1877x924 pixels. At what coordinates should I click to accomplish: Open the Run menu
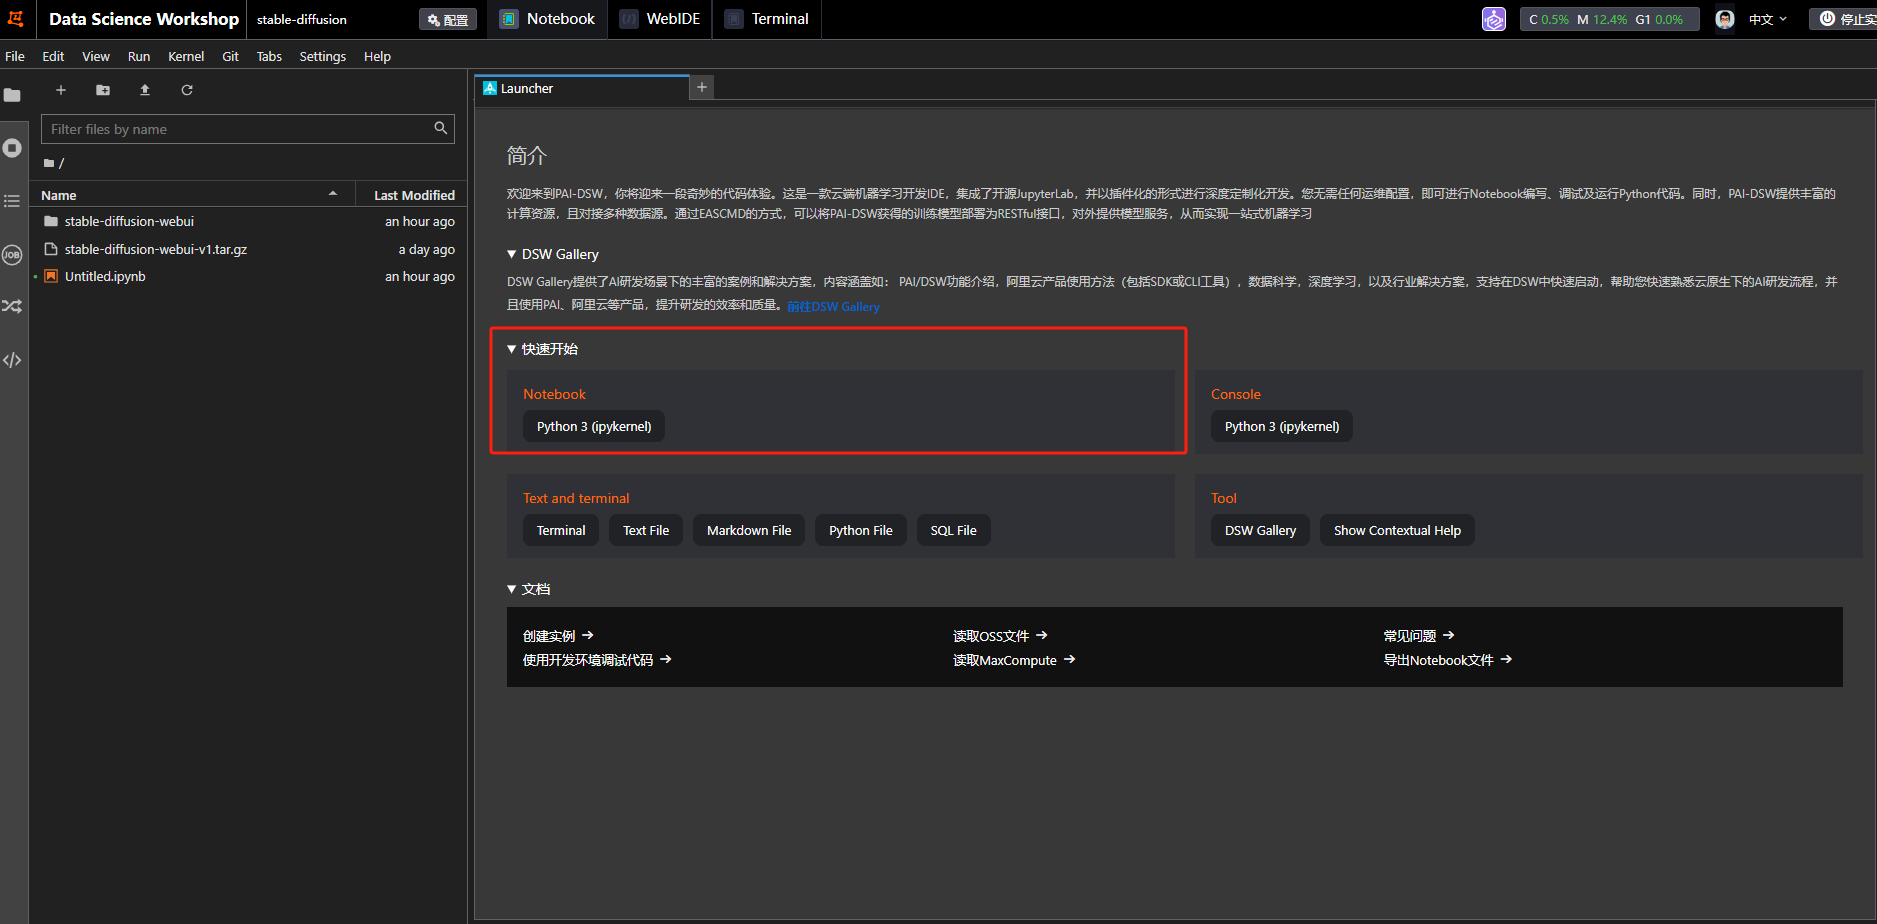(x=139, y=56)
